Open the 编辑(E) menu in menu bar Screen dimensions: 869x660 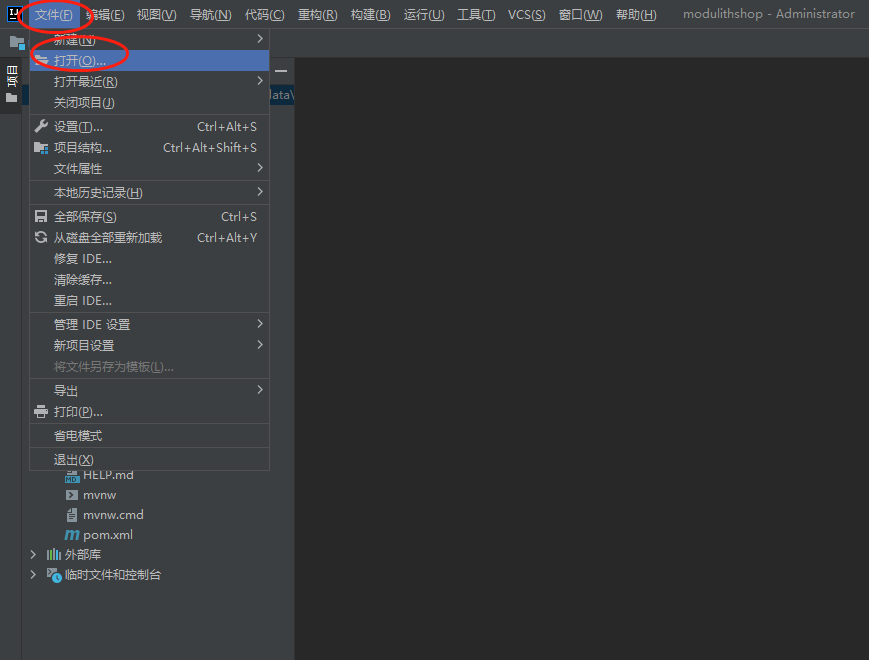tap(105, 14)
